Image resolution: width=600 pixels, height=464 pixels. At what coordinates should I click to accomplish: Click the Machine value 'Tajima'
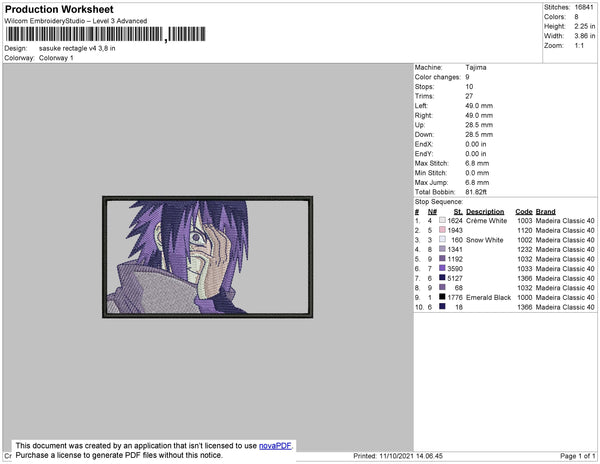[476, 67]
